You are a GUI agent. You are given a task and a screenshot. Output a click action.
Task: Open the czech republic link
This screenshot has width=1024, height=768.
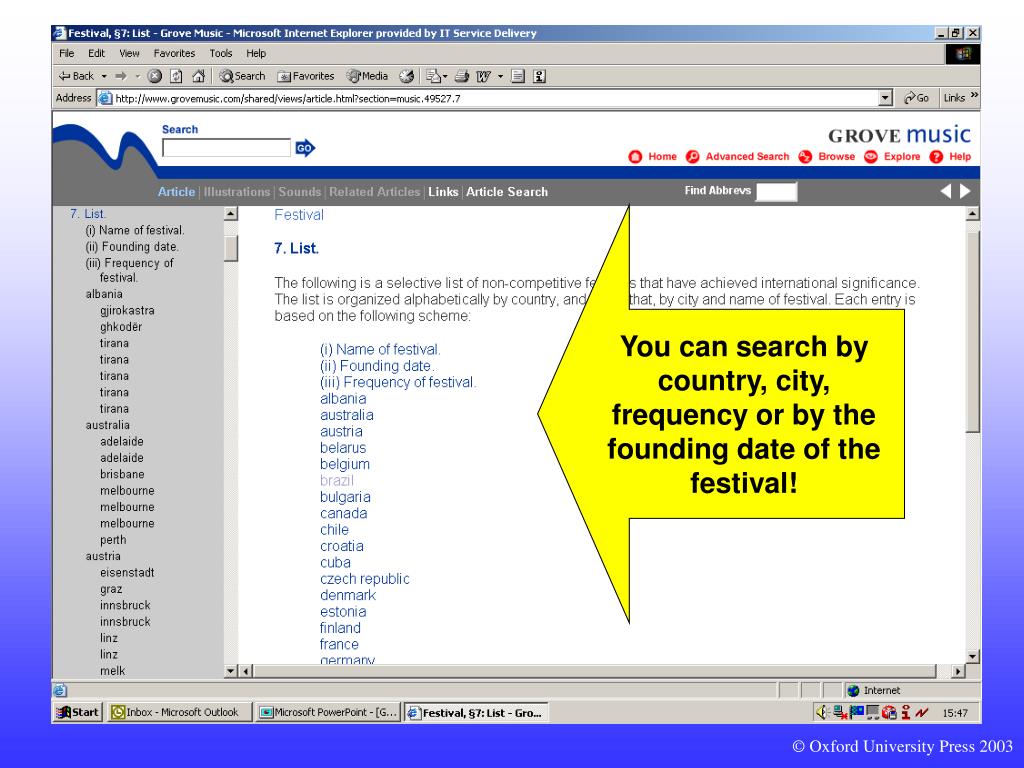364,579
